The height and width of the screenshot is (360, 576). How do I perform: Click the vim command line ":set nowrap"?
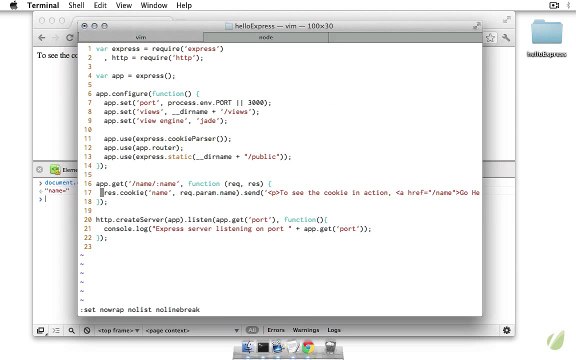click(140, 310)
